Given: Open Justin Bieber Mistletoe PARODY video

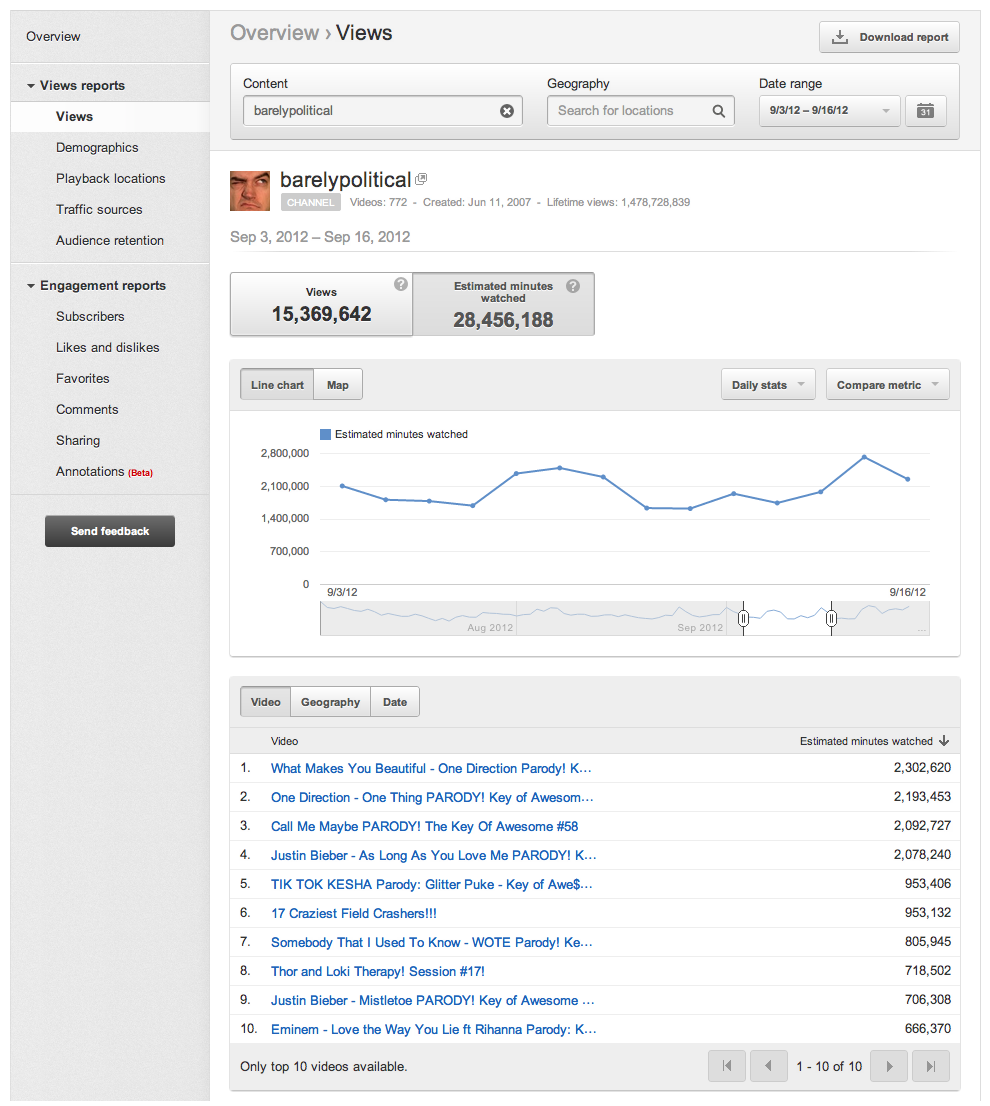Looking at the screenshot, I should pyautogui.click(x=433, y=1000).
